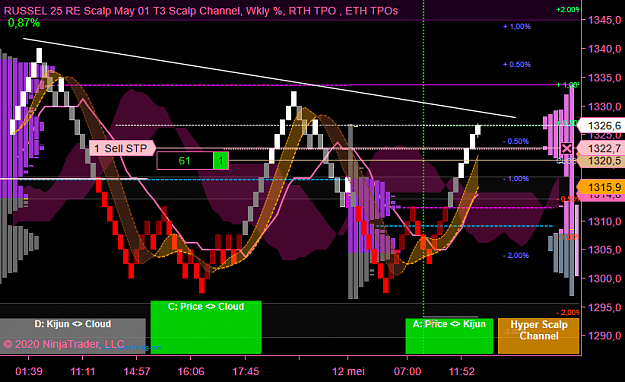The width and height of the screenshot is (625, 382).
Task: Click the '- 1,00%' blue weekly level label
Action: coord(516,179)
